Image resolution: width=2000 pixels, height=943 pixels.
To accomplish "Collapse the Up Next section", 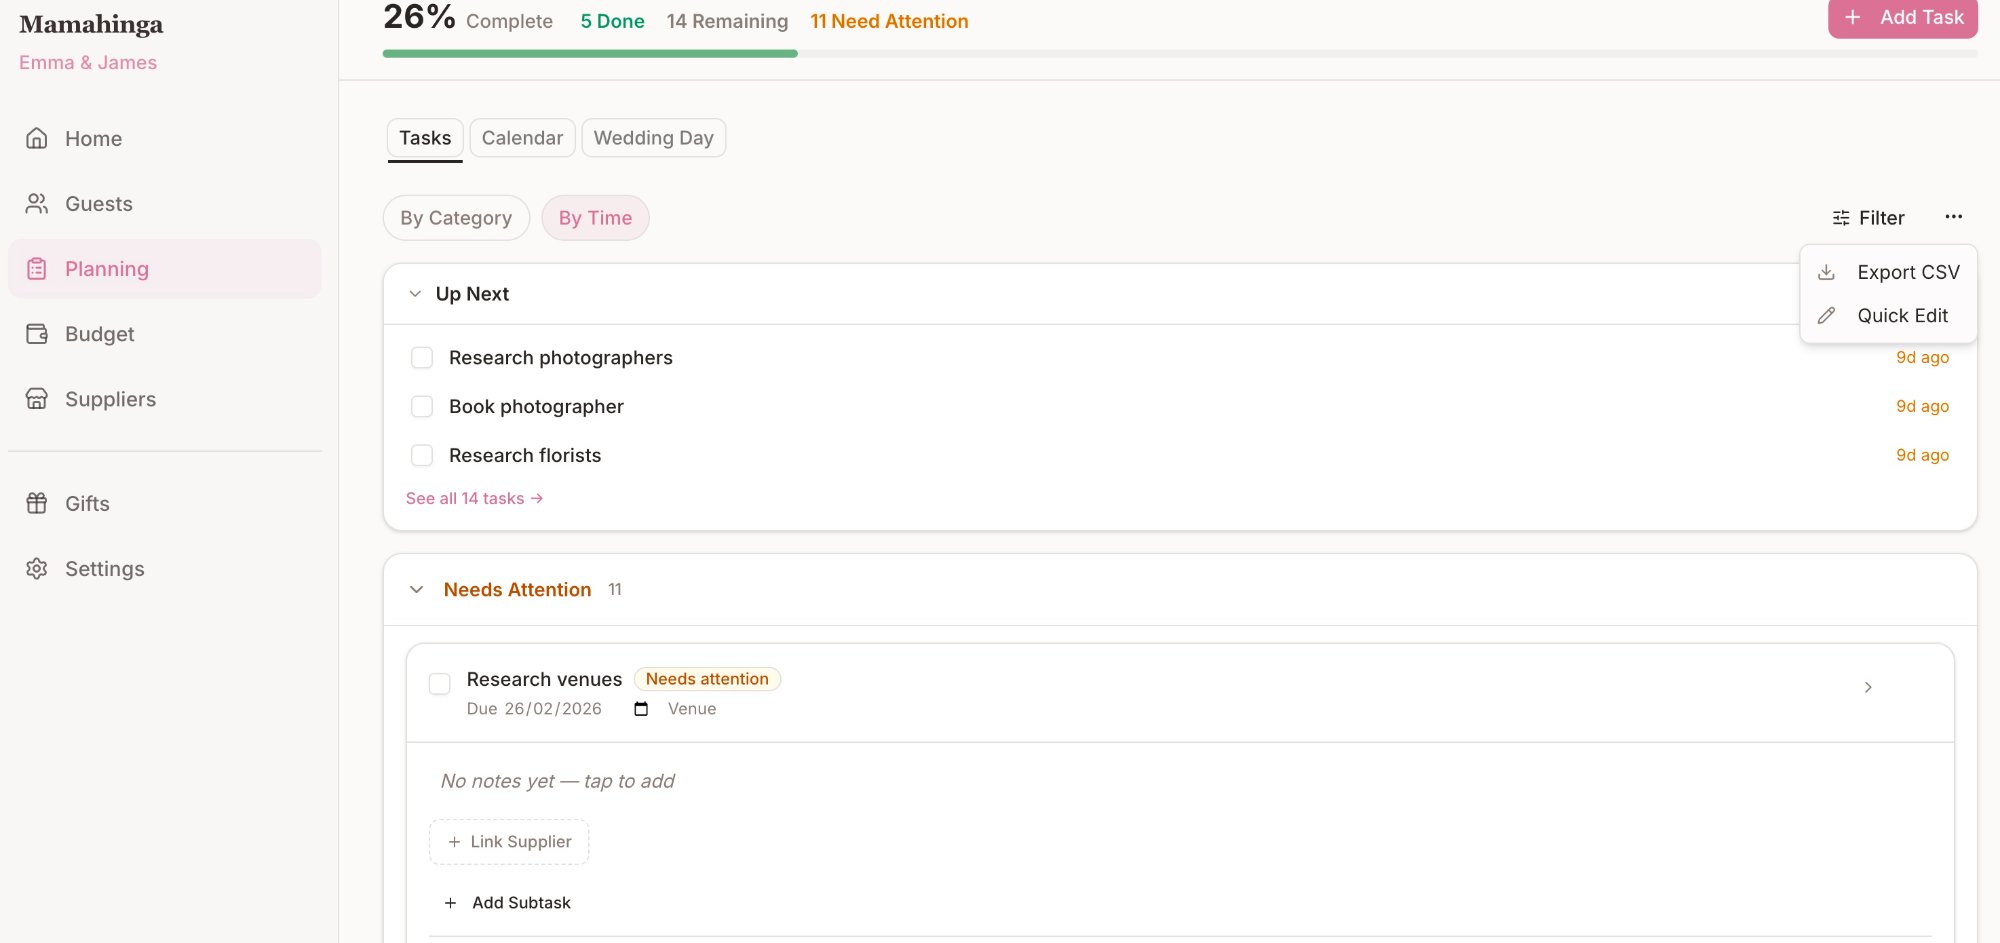I will 415,293.
